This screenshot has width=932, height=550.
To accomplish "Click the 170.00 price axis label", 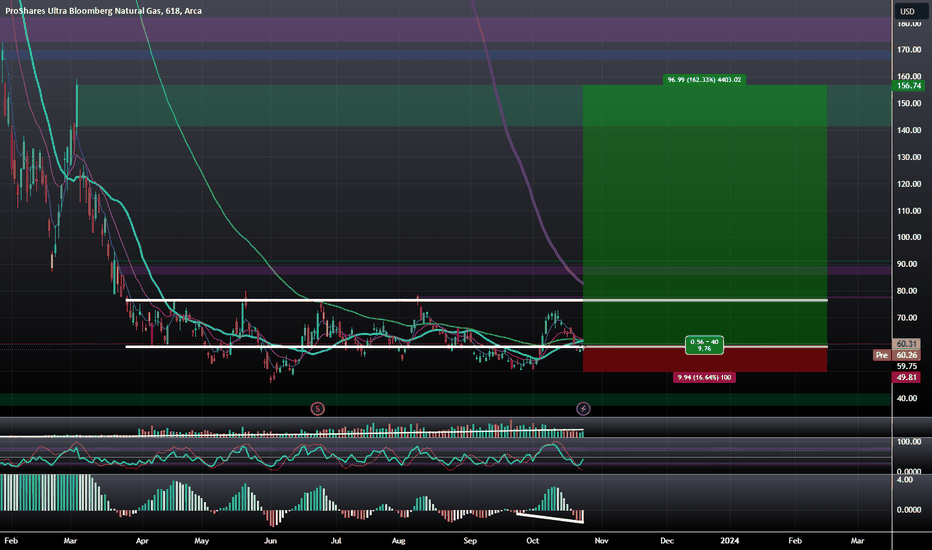I will 909,50.
